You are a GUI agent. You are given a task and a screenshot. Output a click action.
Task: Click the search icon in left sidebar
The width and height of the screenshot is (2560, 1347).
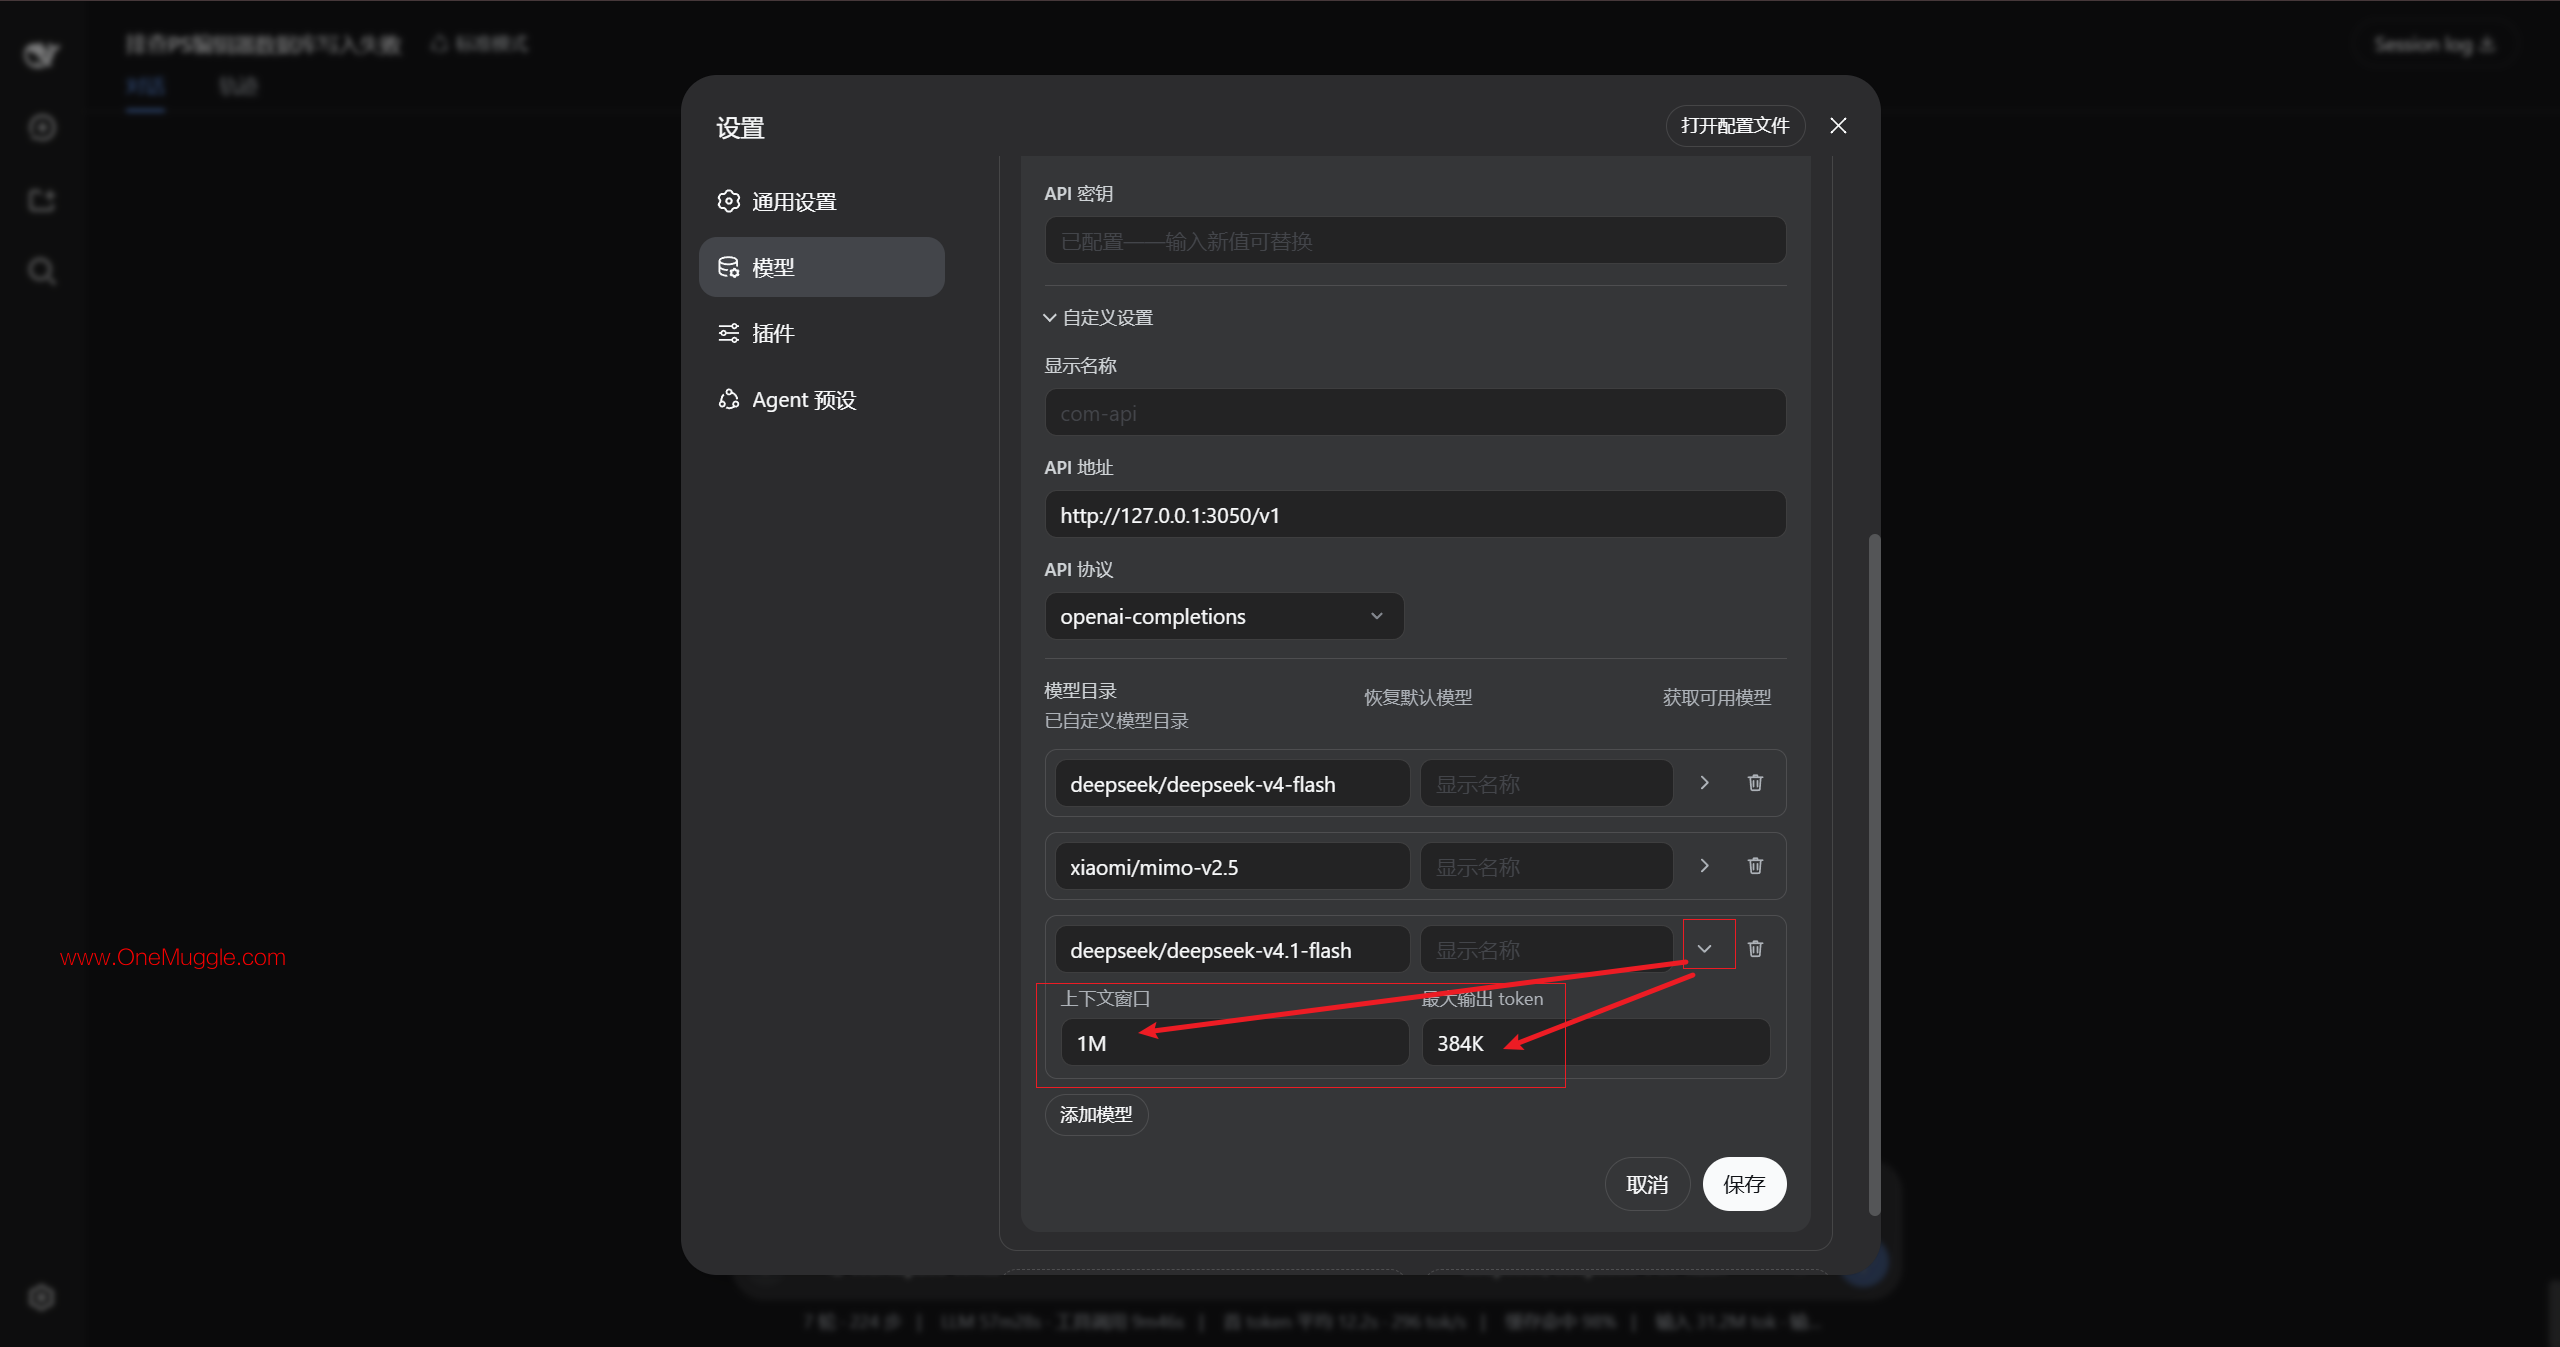[41, 270]
